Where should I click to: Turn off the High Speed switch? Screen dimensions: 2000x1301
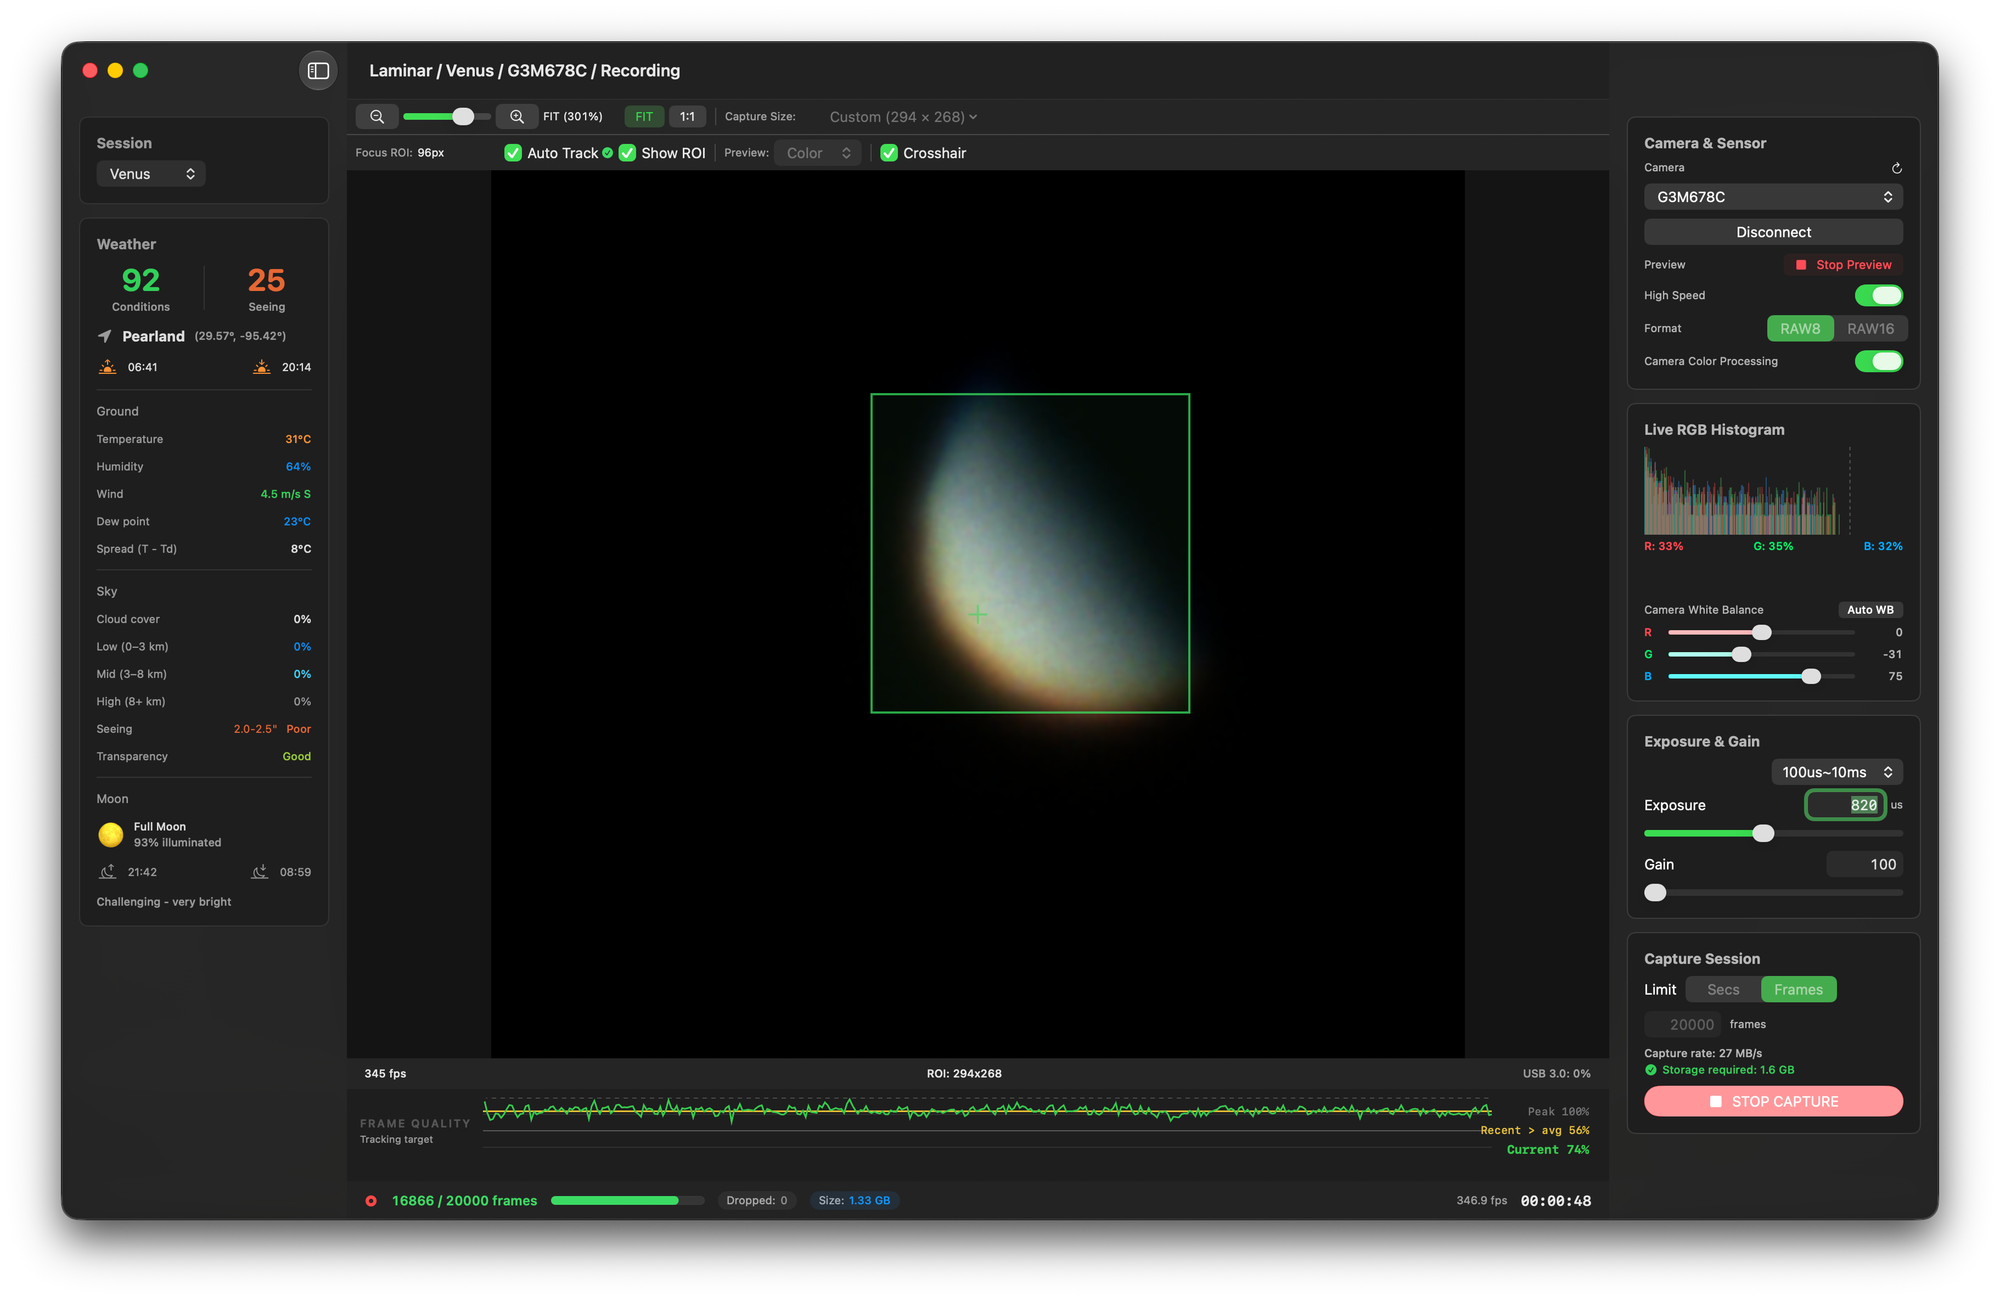coord(1878,295)
